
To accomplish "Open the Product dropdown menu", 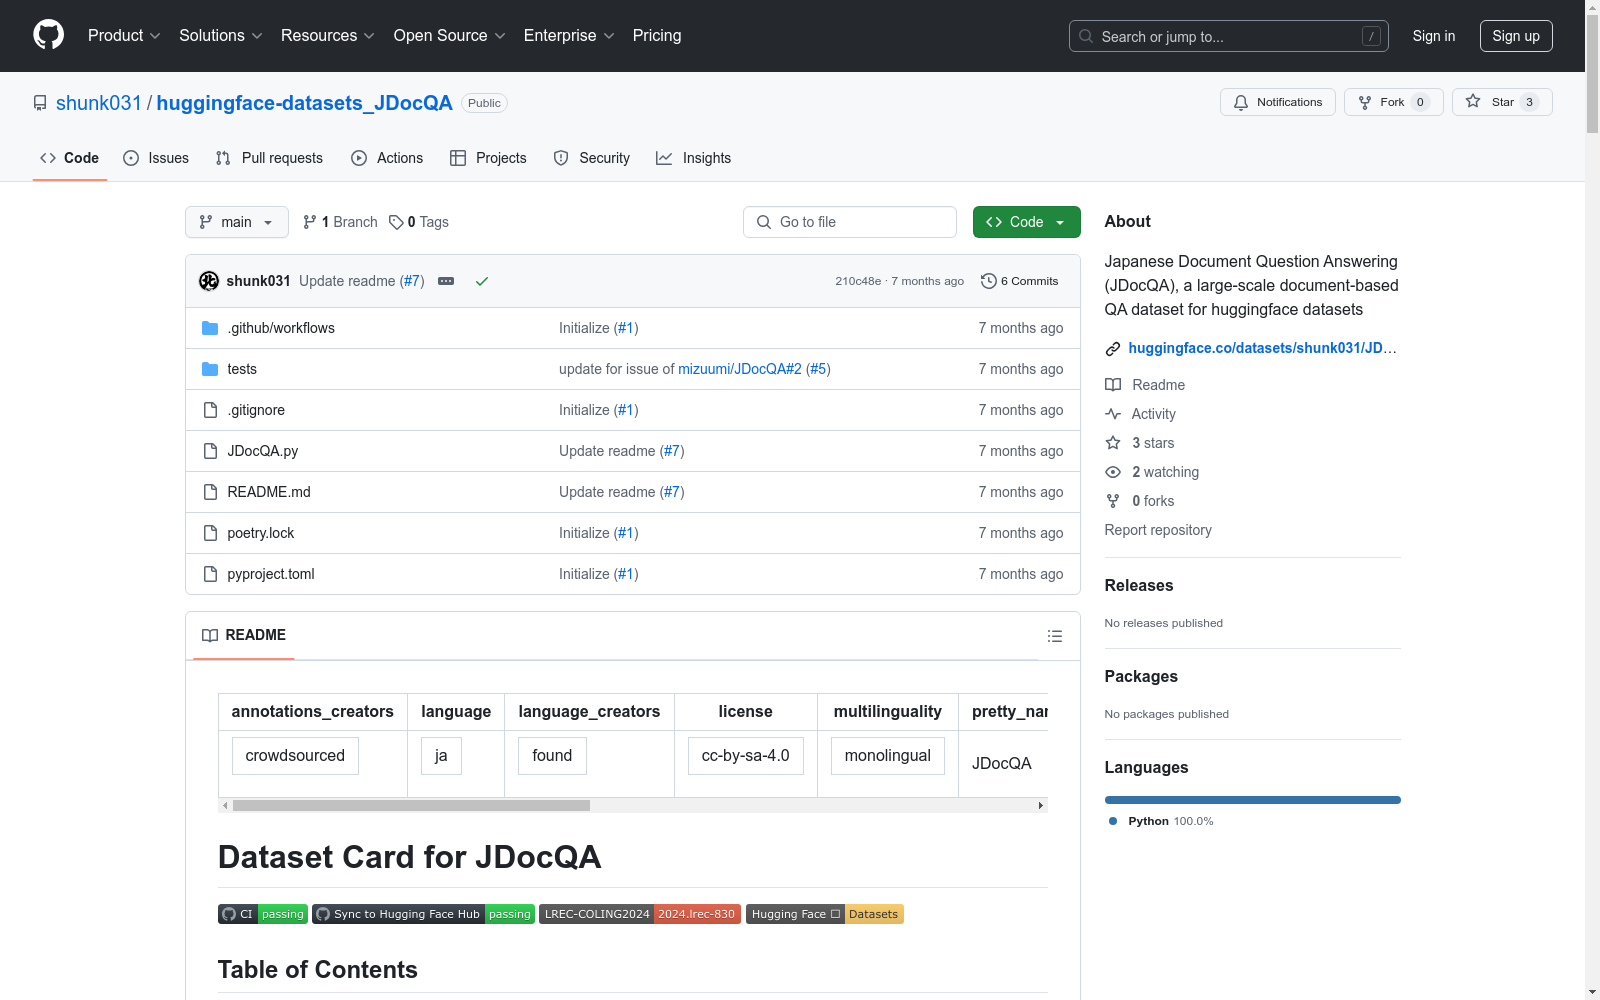I will [124, 36].
